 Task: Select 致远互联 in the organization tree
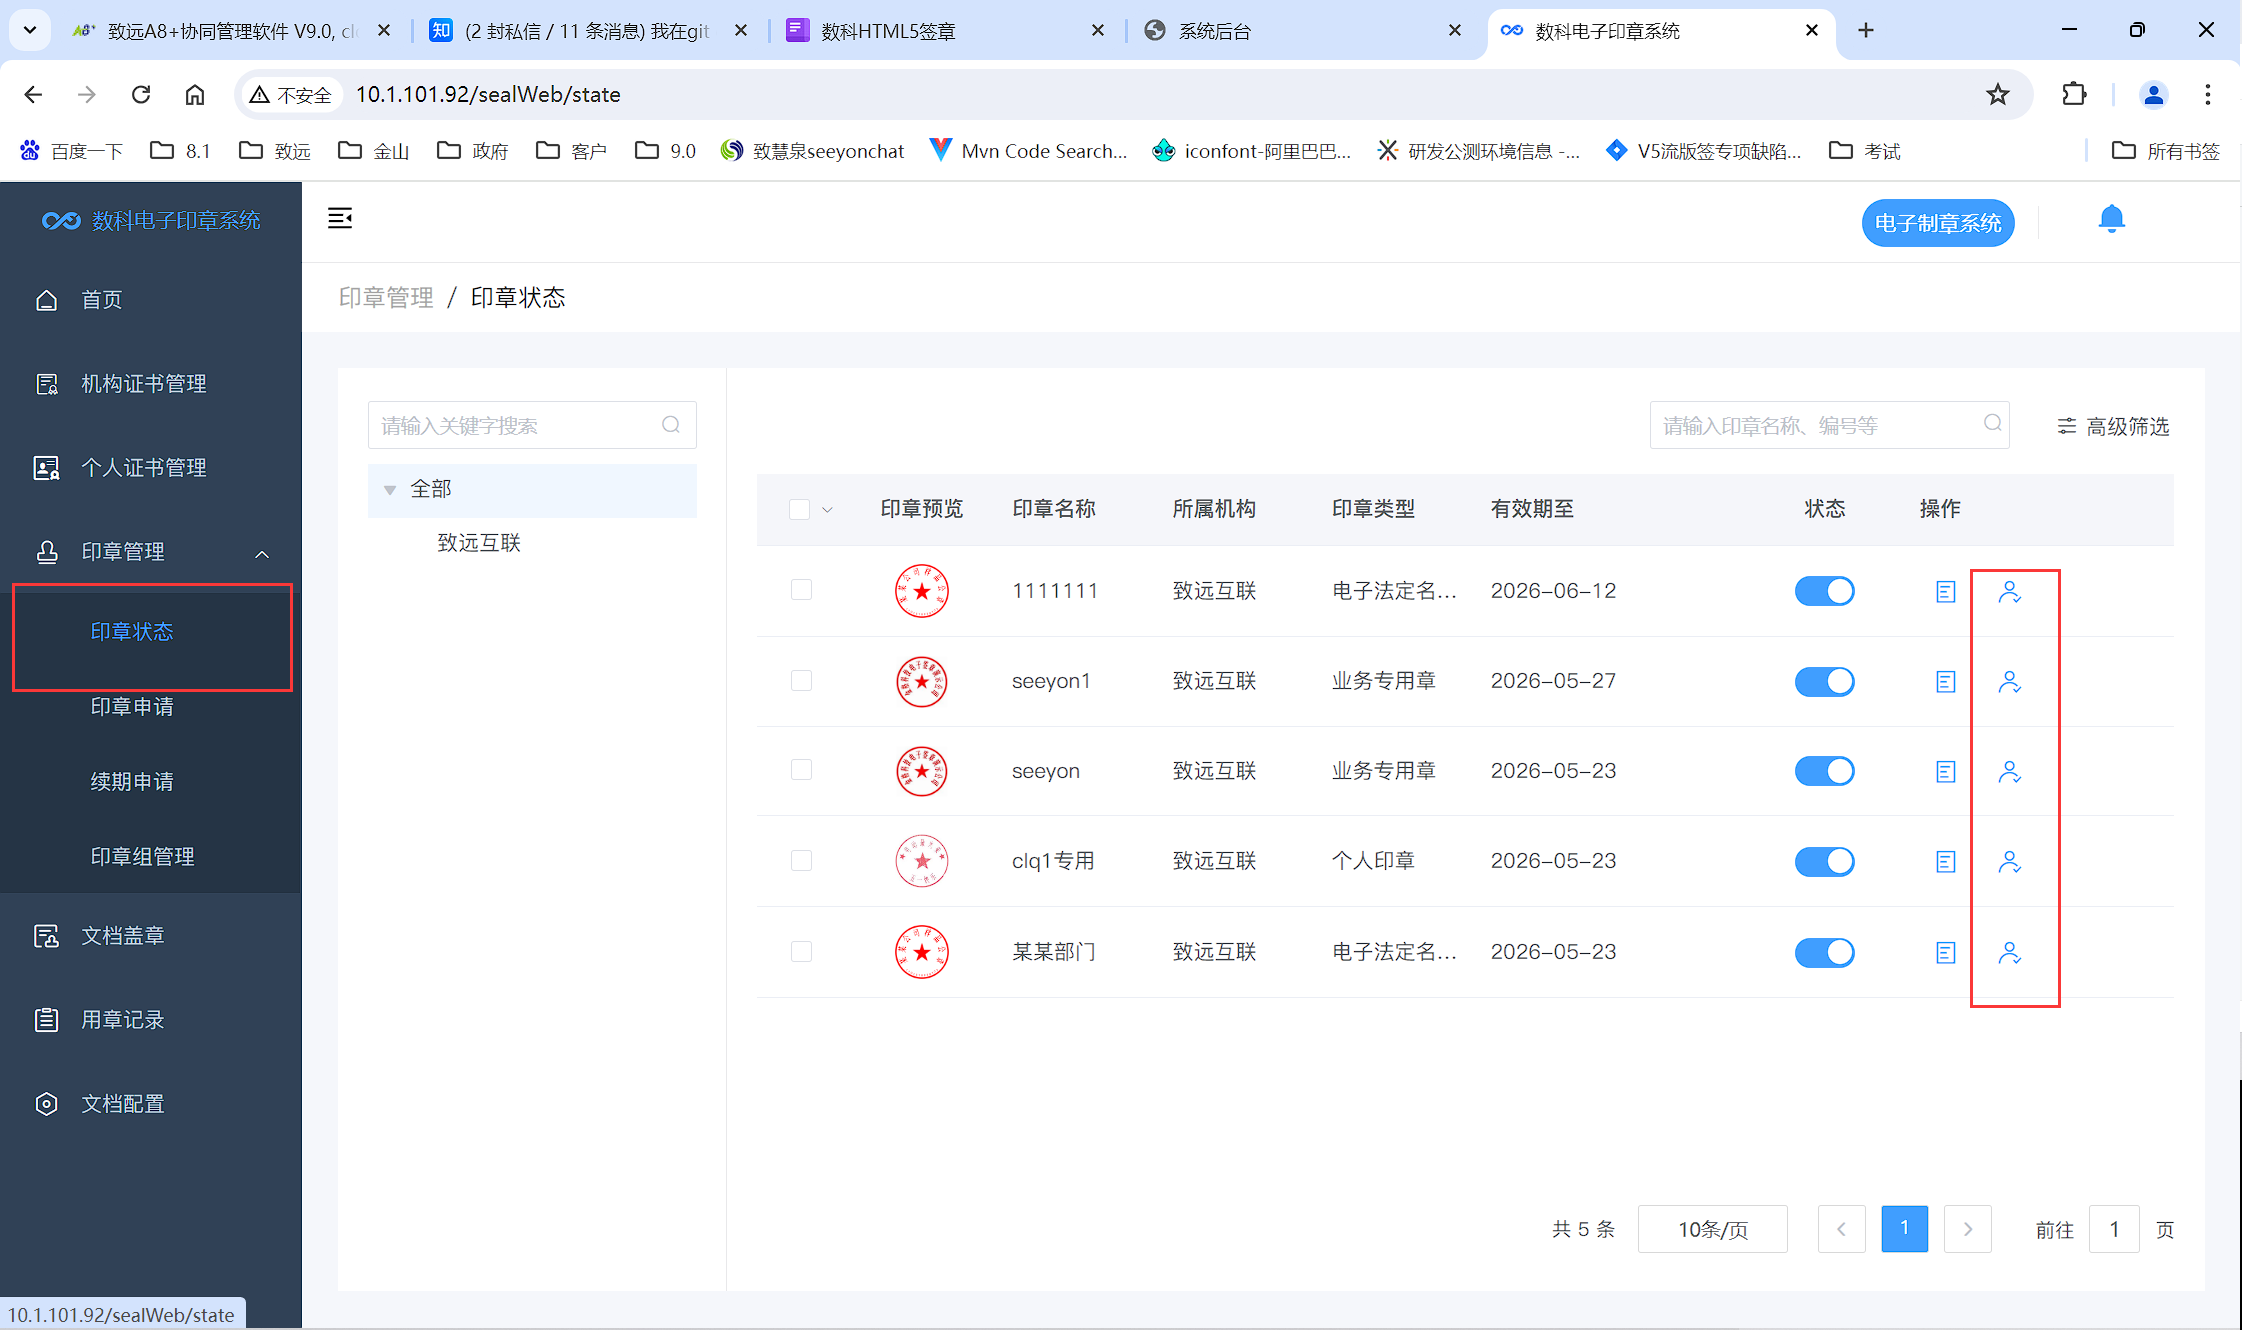point(479,543)
